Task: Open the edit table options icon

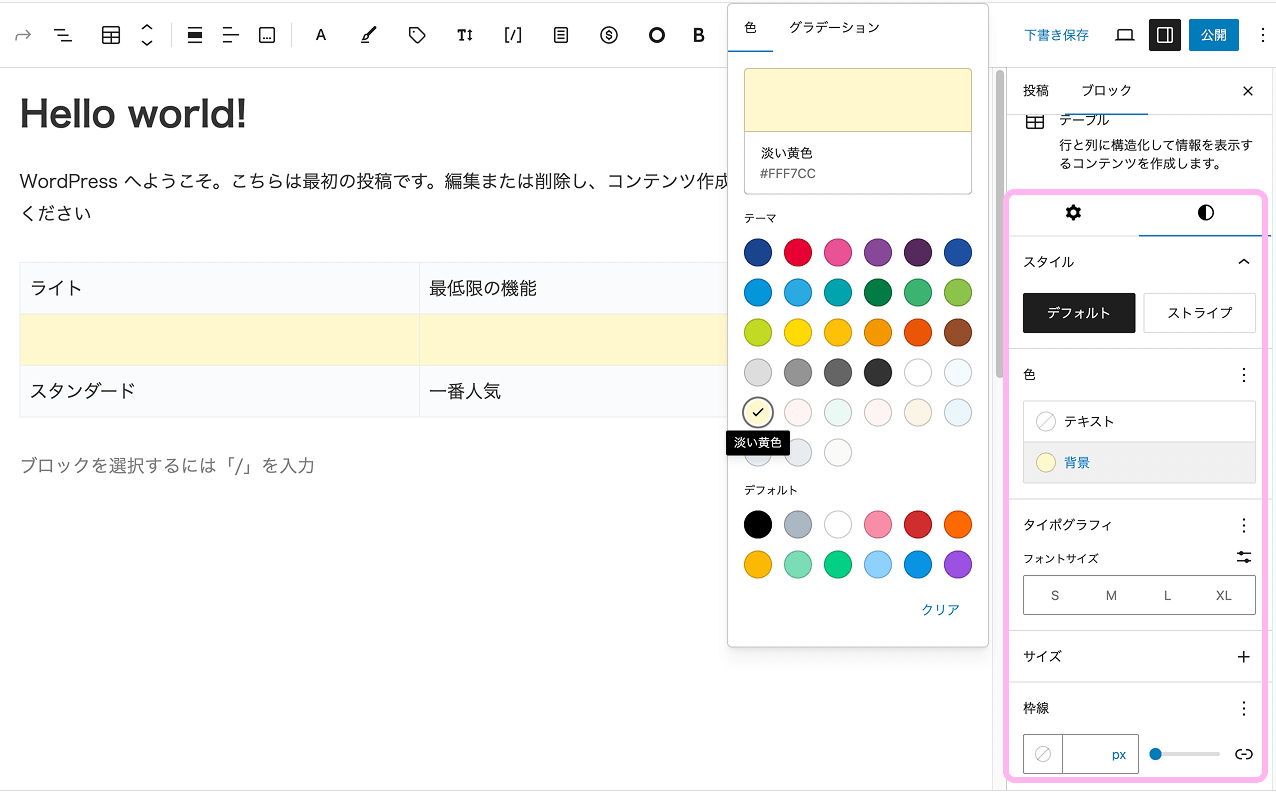Action: (267, 35)
